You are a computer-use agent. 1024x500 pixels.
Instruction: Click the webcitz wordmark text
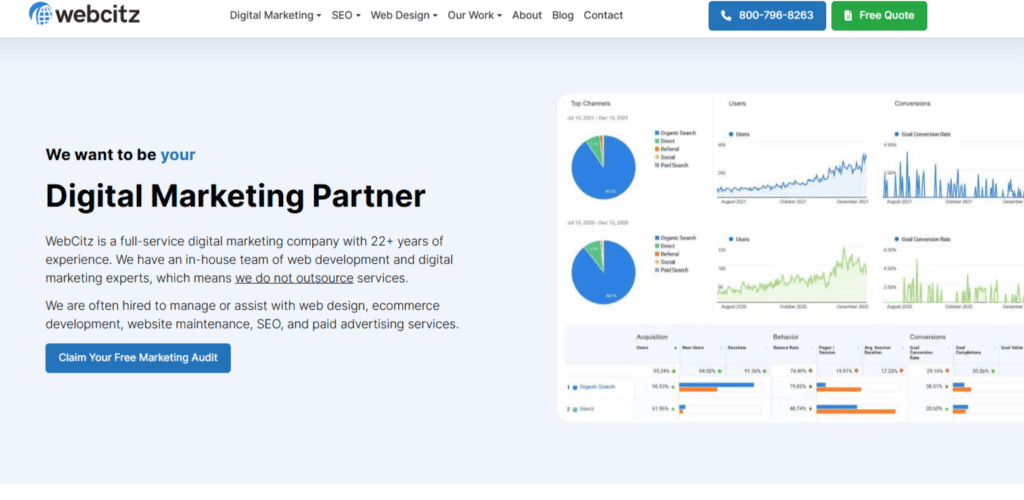tap(98, 15)
